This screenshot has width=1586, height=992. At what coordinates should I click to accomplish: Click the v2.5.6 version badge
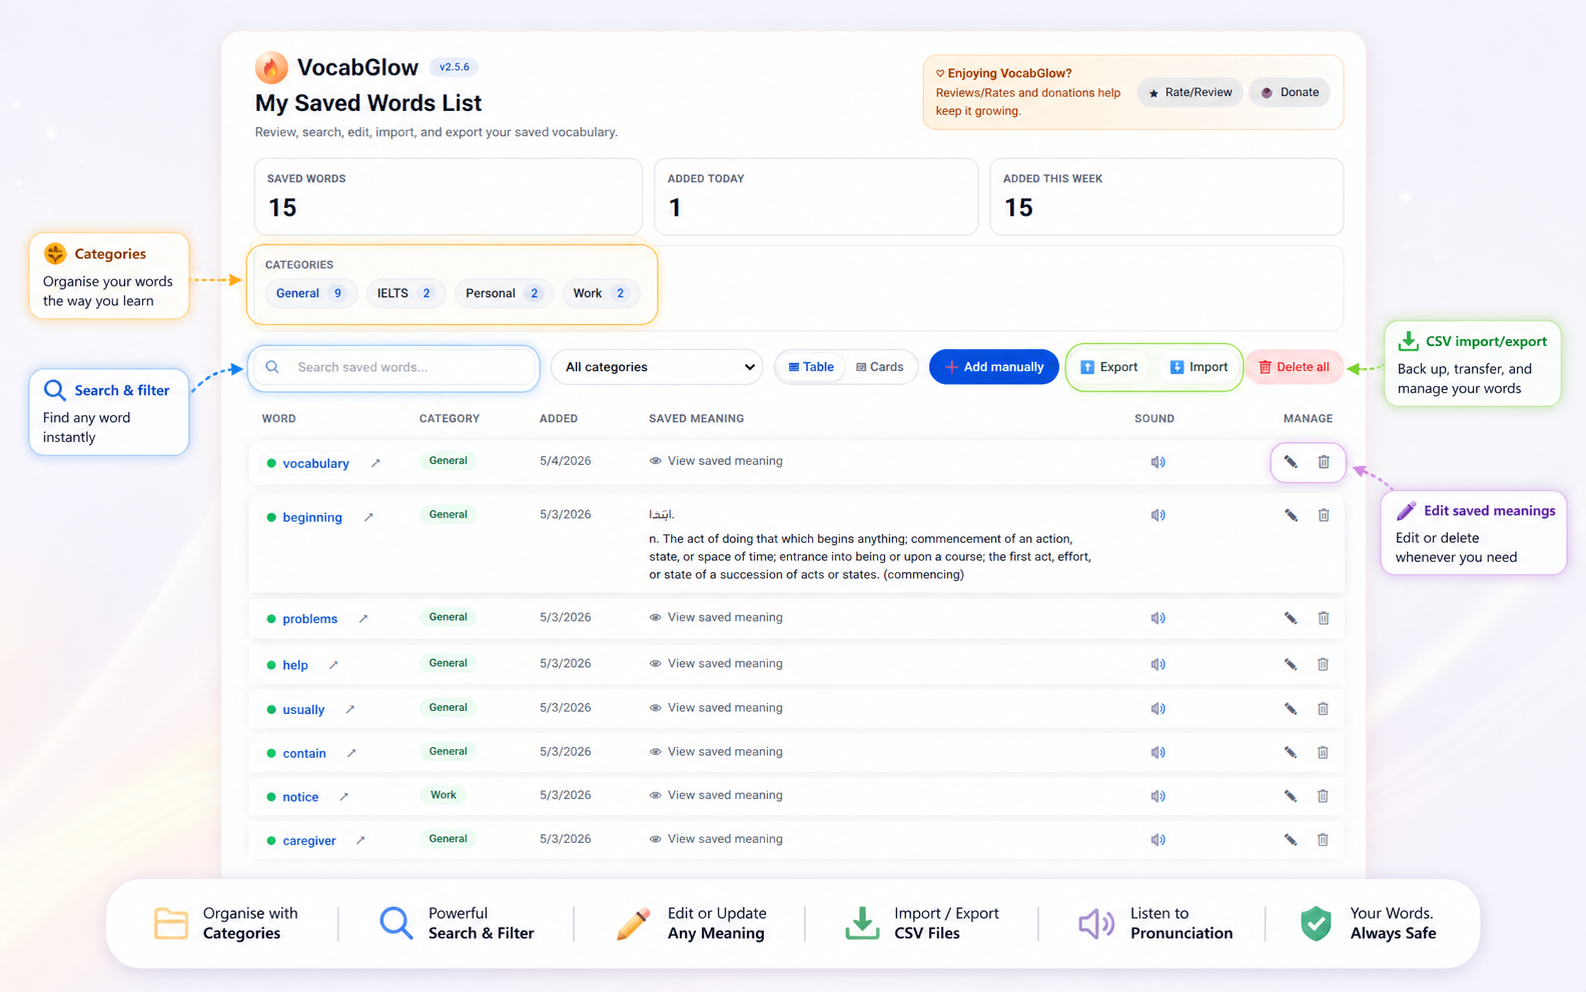(454, 67)
